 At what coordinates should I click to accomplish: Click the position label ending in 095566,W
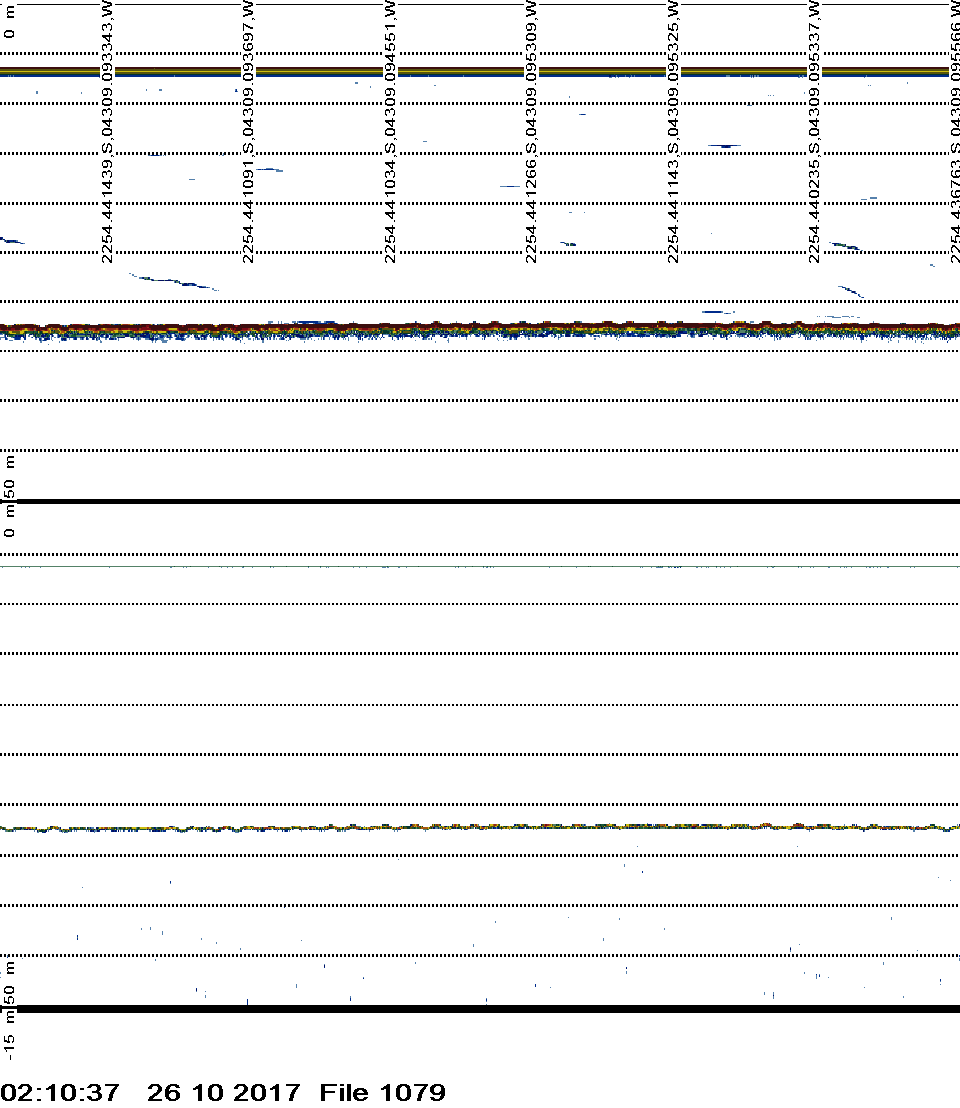pyautogui.click(x=955, y=130)
